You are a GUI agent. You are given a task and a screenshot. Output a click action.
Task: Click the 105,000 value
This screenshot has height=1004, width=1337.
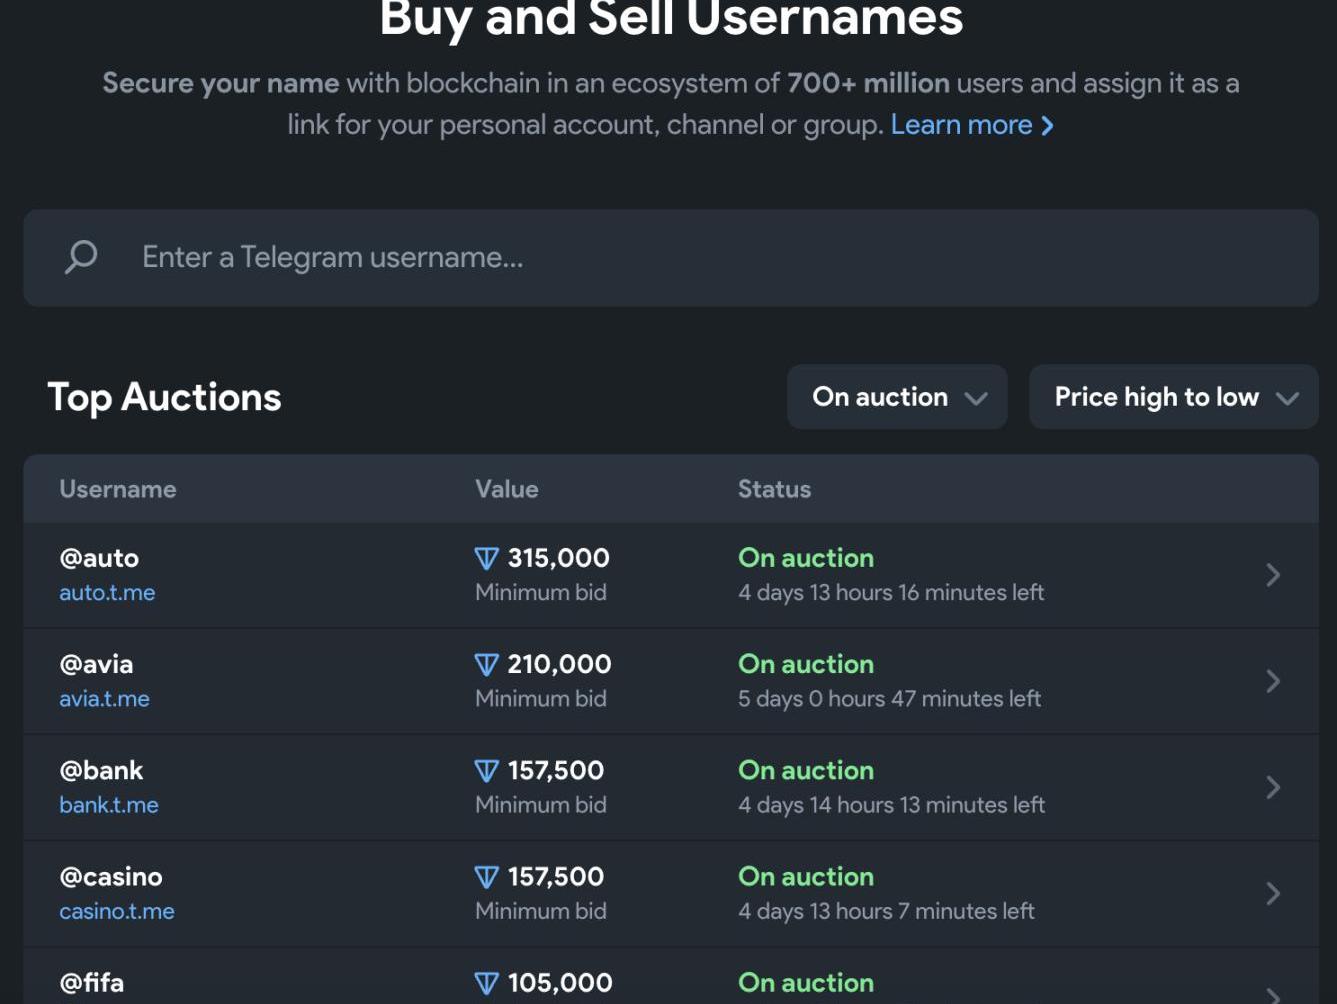pyautogui.click(x=560, y=983)
